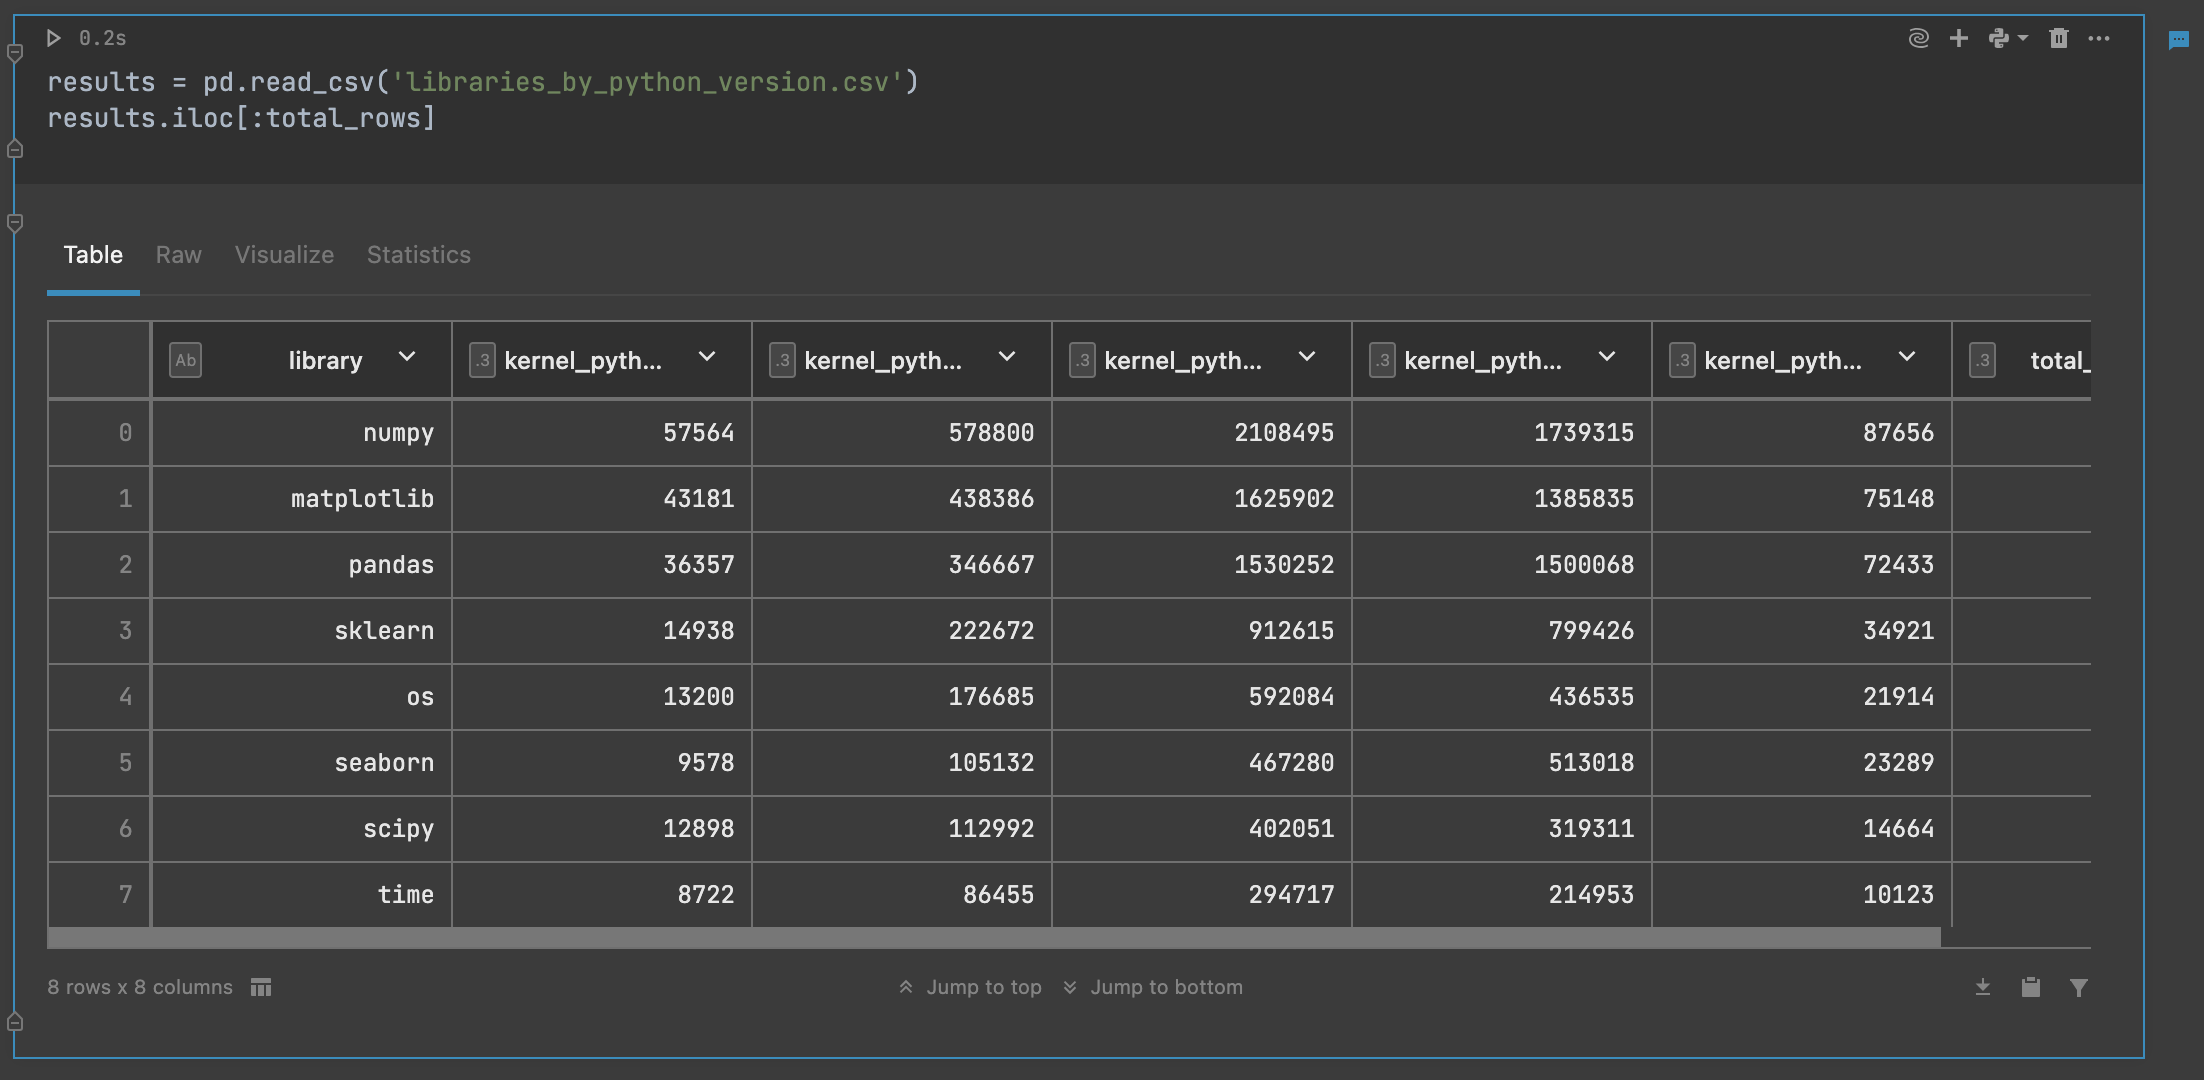The image size is (2204, 1080).
Task: Open the Python interpreter dropdown arrow
Action: pyautogui.click(x=2021, y=38)
